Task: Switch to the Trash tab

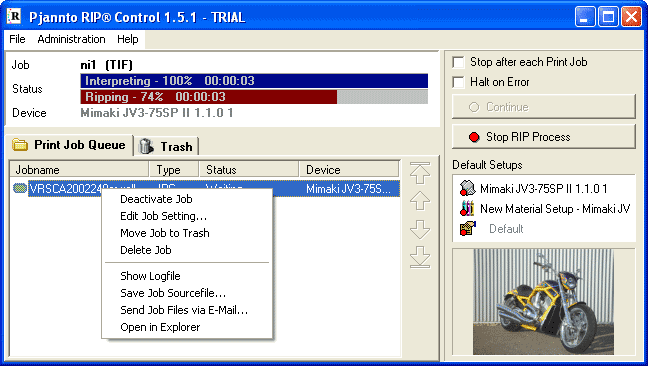Action: coord(167,146)
